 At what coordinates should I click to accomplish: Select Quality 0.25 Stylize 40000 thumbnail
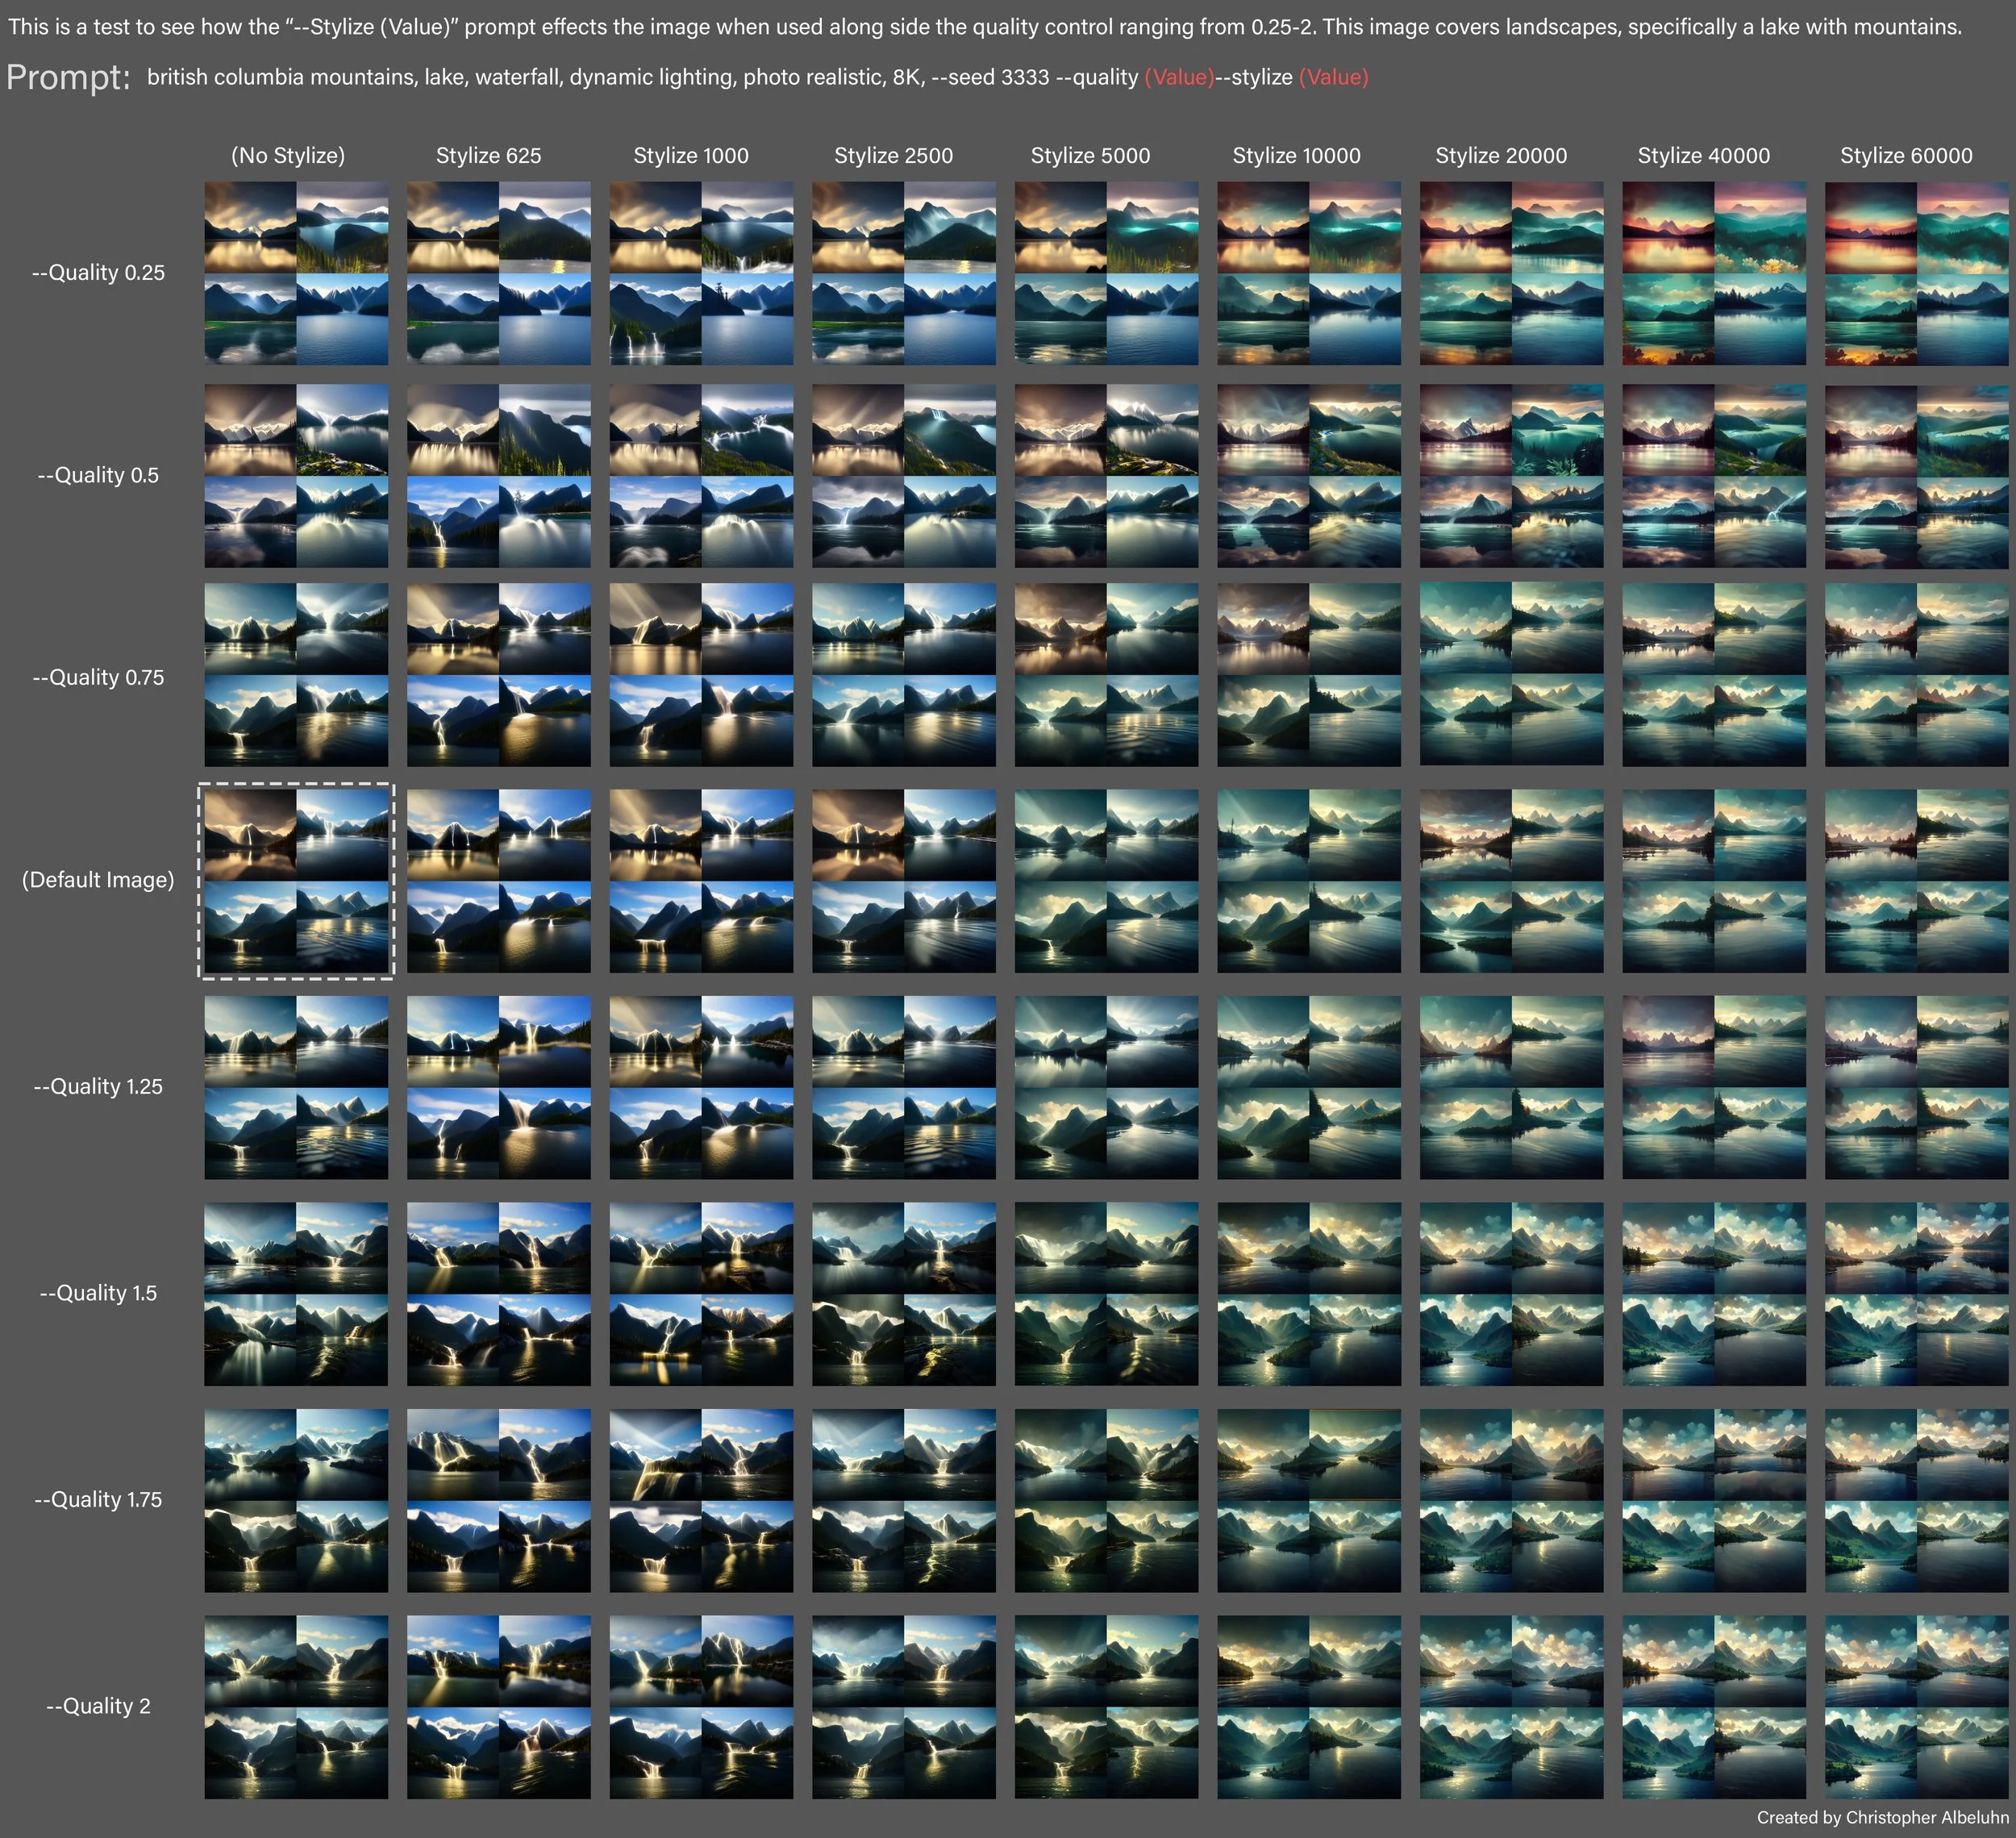(x=1713, y=273)
